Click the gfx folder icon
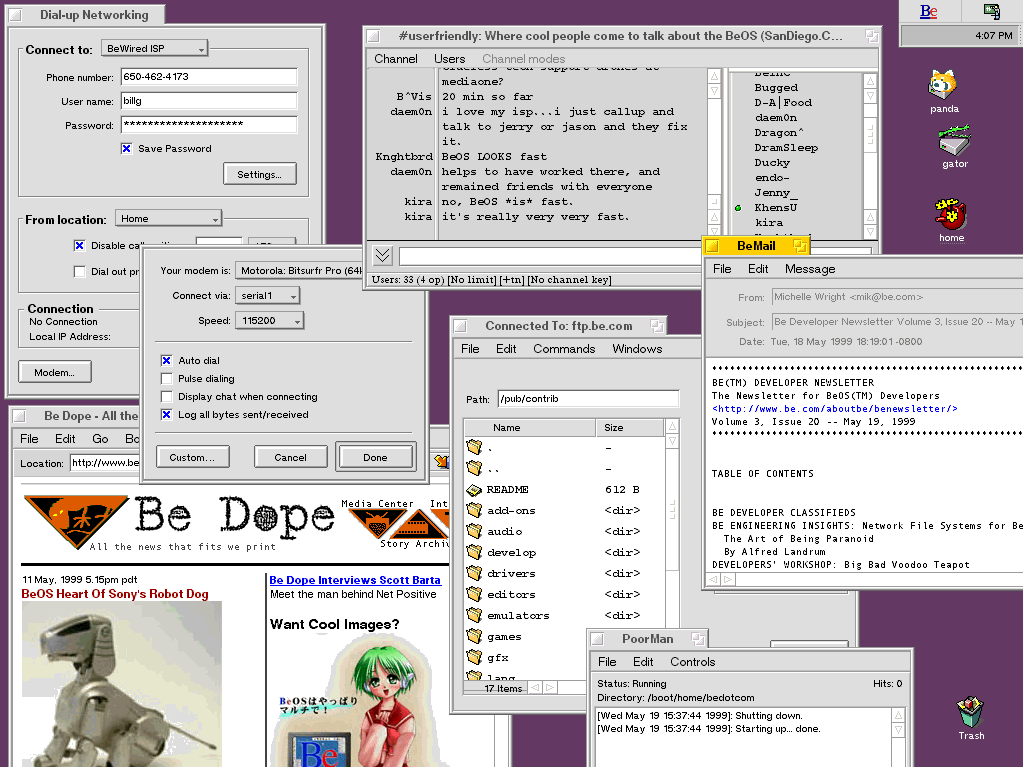 tap(475, 657)
